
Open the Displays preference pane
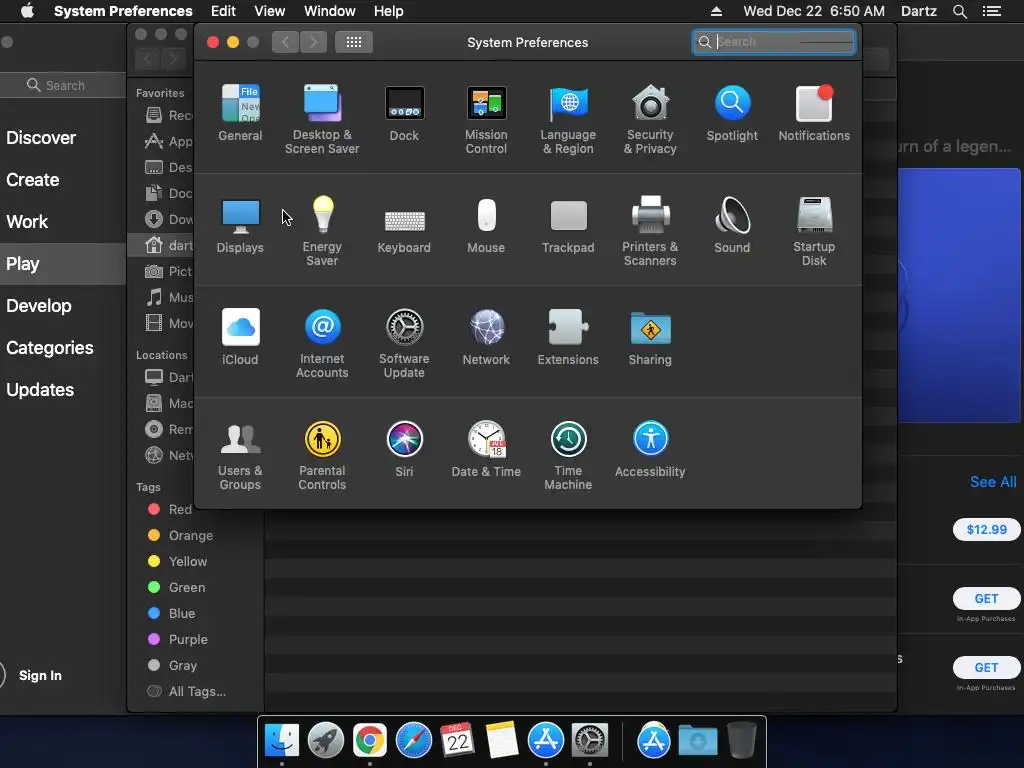[x=240, y=225]
